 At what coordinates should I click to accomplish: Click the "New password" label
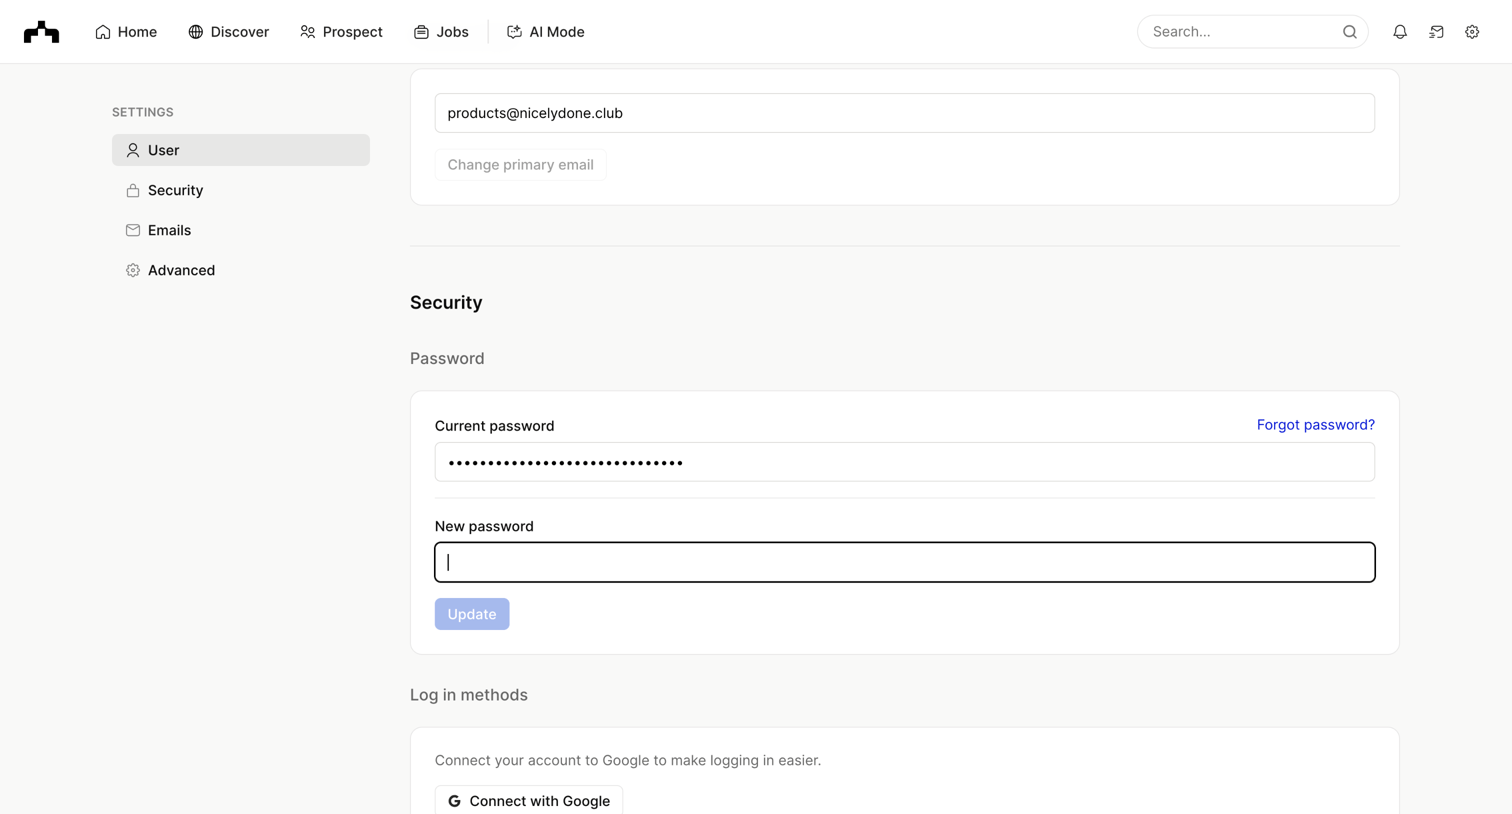click(x=484, y=526)
